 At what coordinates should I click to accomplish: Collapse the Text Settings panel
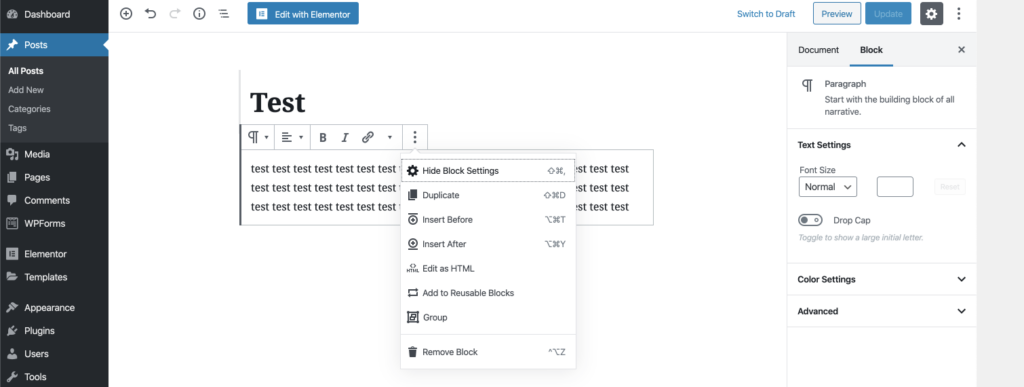882,145
